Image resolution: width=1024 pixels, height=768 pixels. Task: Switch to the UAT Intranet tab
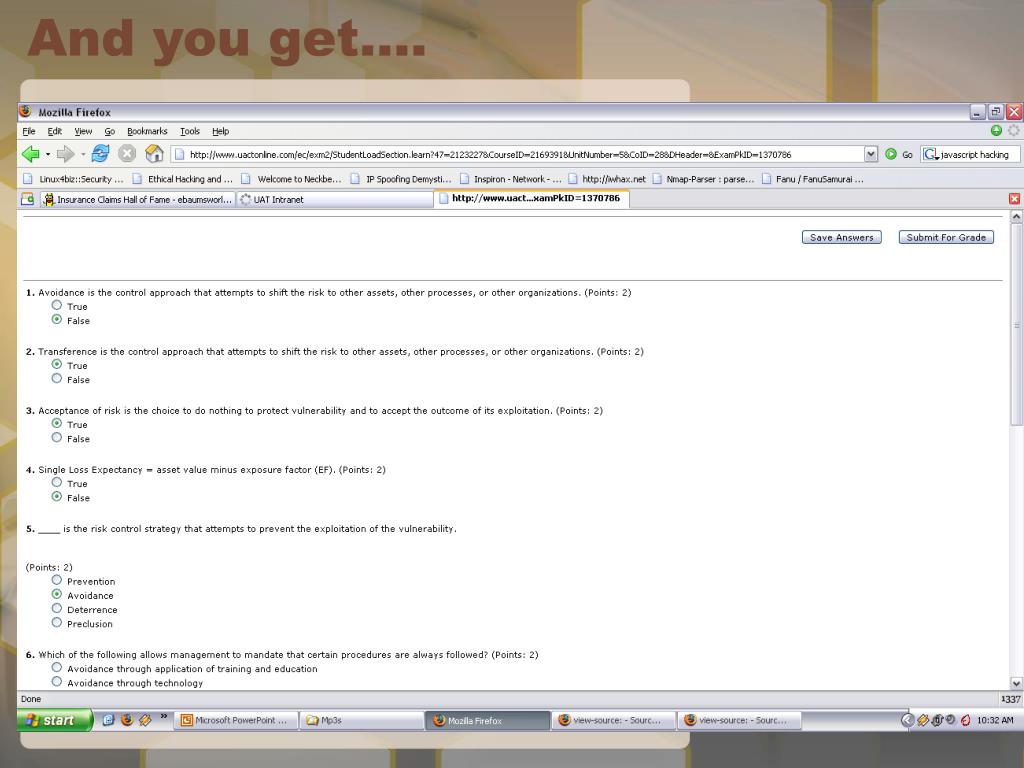(x=334, y=199)
